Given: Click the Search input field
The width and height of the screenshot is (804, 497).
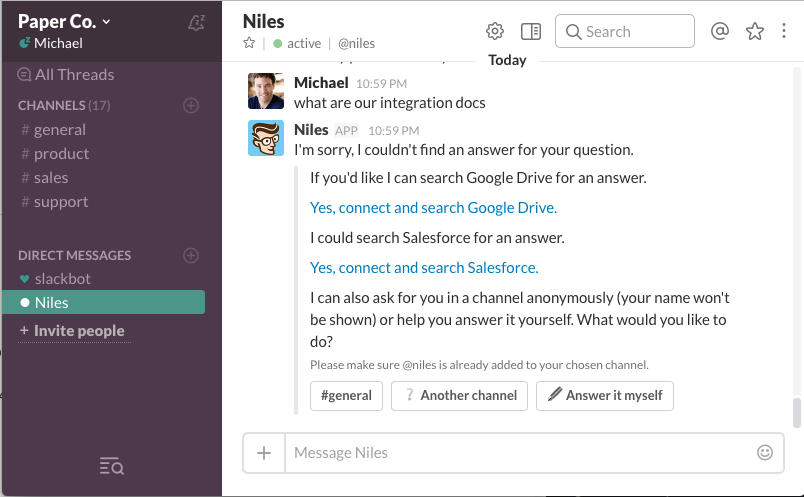Looking at the screenshot, I should pyautogui.click(x=625, y=31).
